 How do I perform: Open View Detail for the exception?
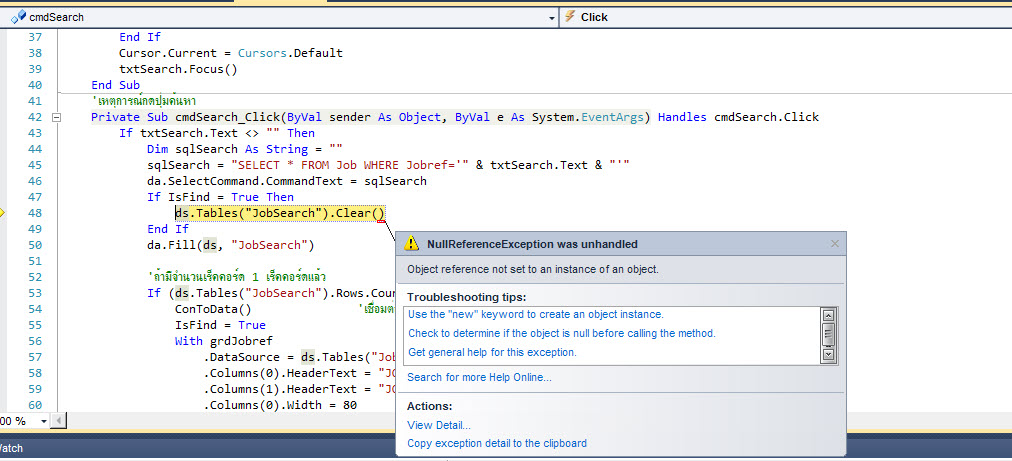tap(439, 425)
